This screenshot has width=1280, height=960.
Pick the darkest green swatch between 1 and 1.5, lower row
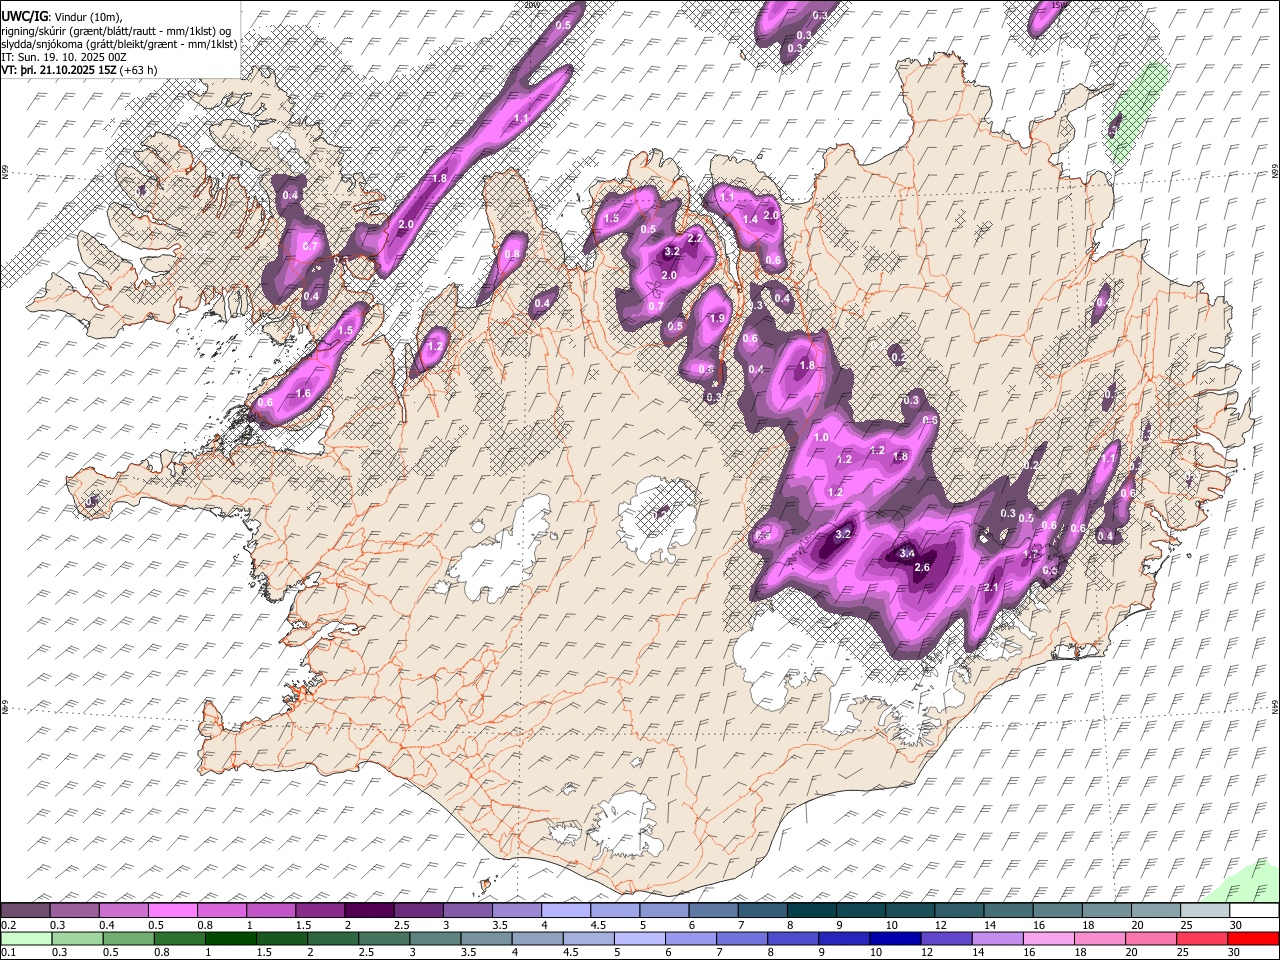pyautogui.click(x=230, y=938)
